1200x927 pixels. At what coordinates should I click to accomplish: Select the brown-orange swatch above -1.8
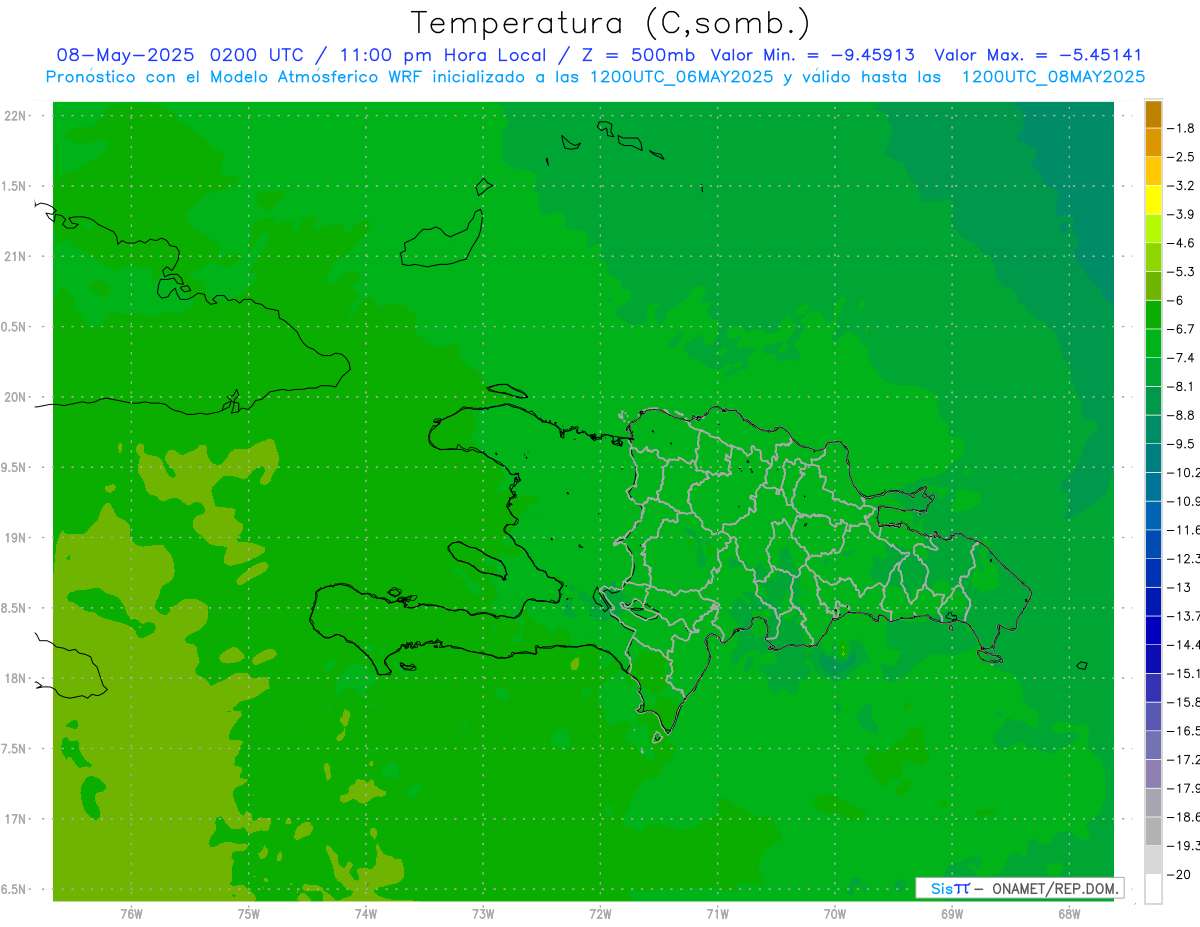[1153, 114]
